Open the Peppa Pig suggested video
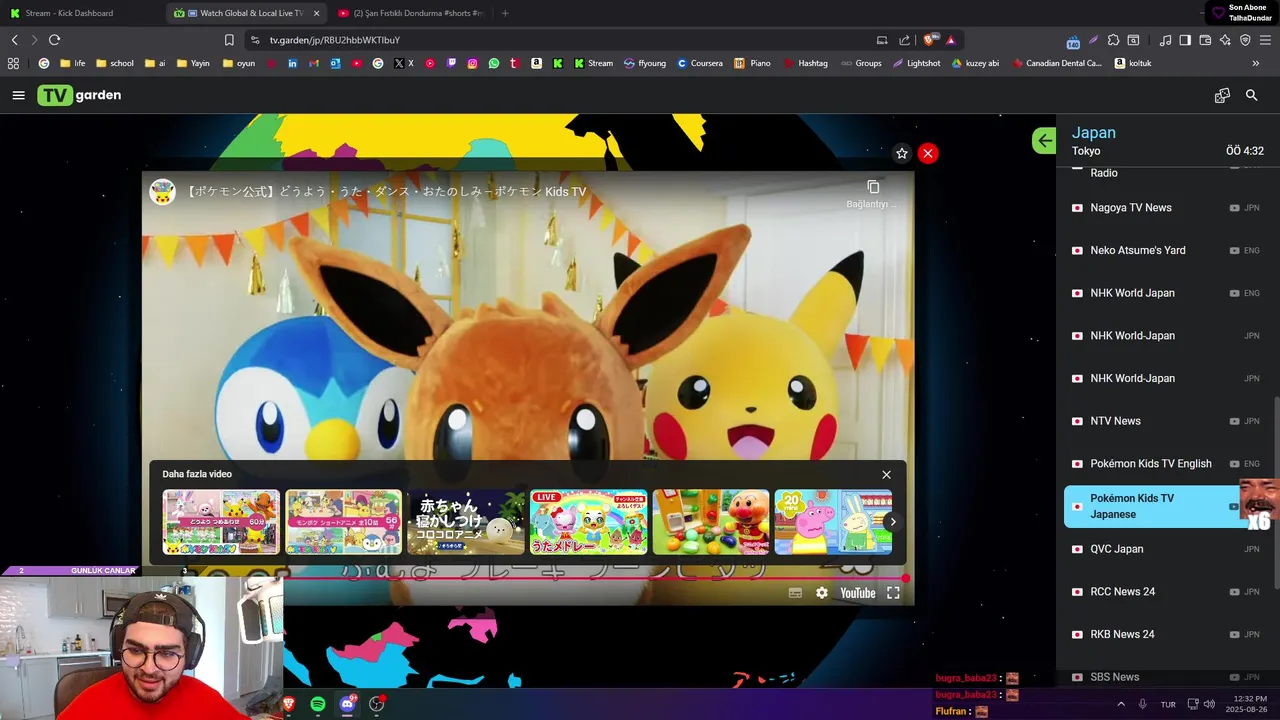The height and width of the screenshot is (720, 1280). (833, 521)
